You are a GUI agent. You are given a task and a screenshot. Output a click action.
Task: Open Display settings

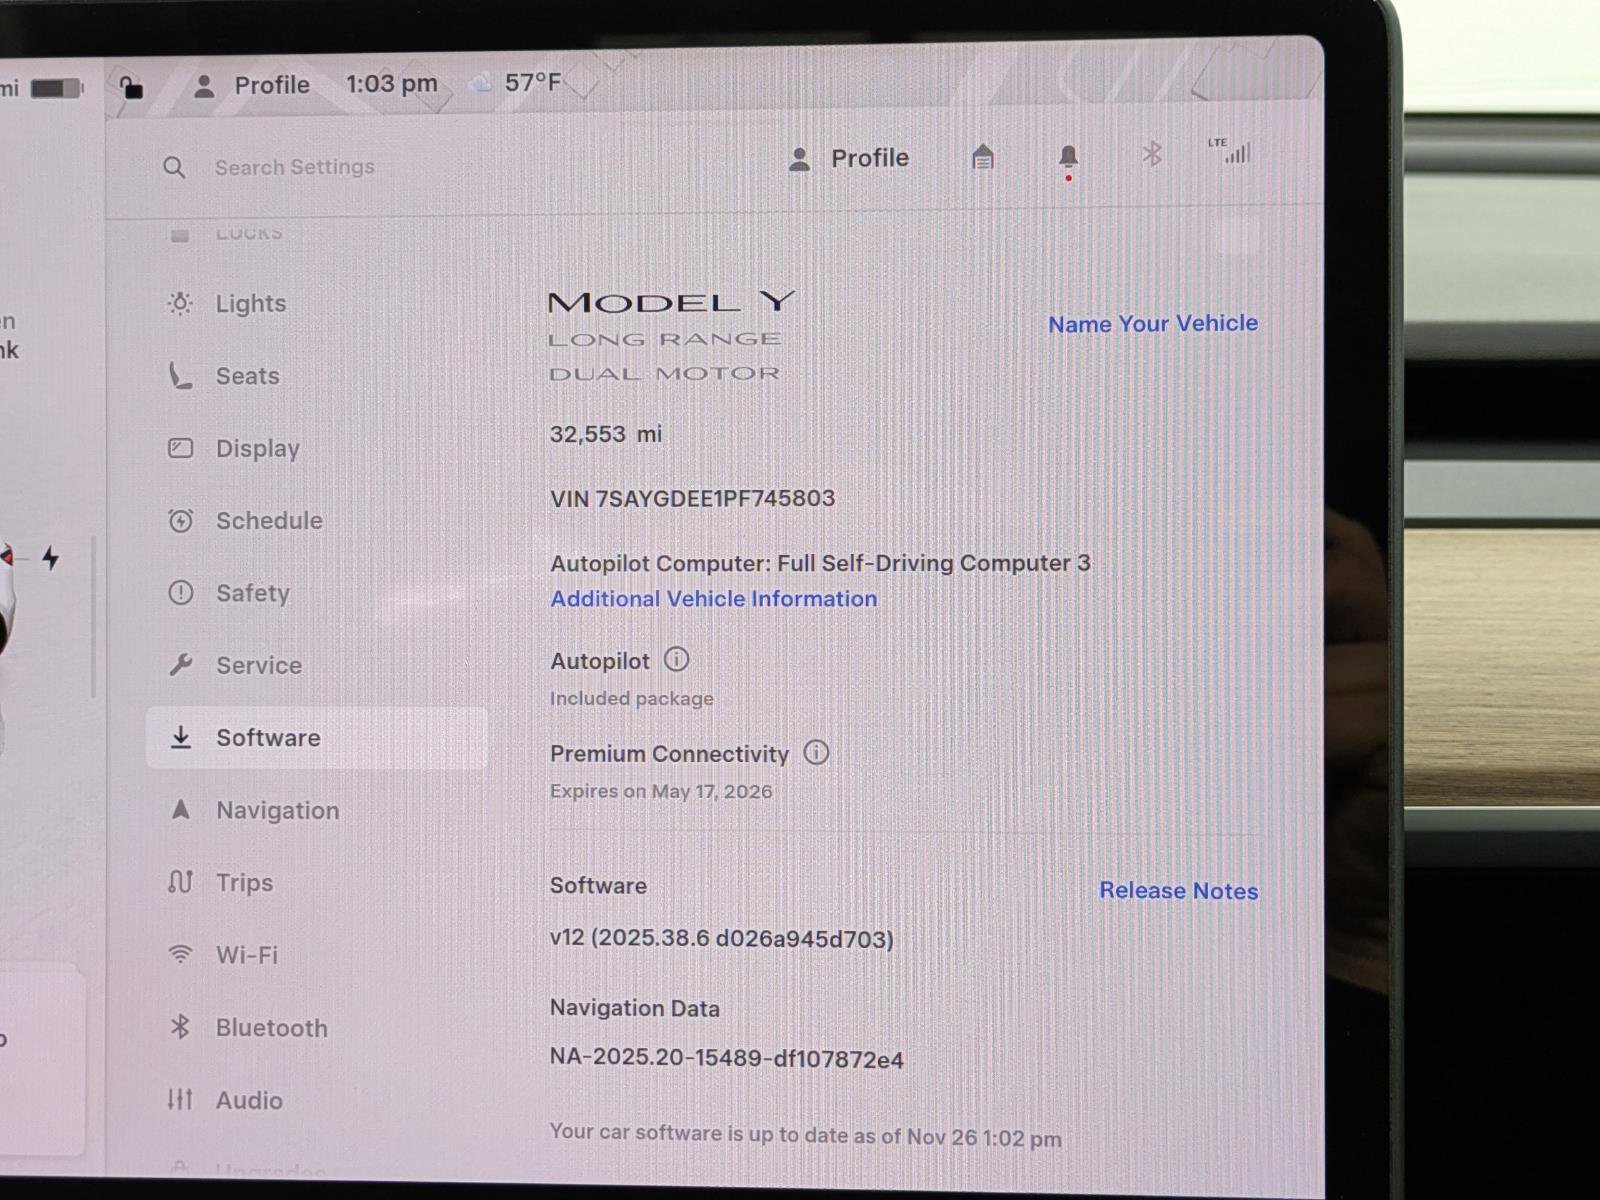[x=257, y=449]
